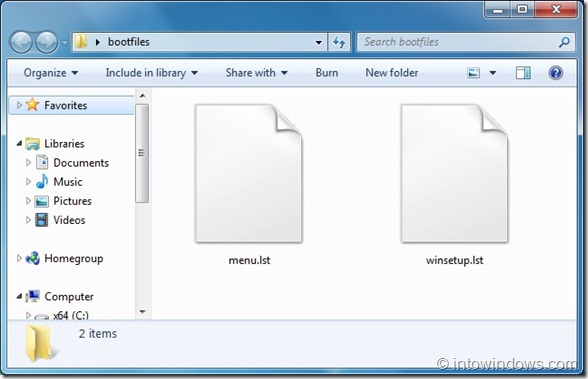Open the Videos library
588x379 pixels.
[x=69, y=220]
